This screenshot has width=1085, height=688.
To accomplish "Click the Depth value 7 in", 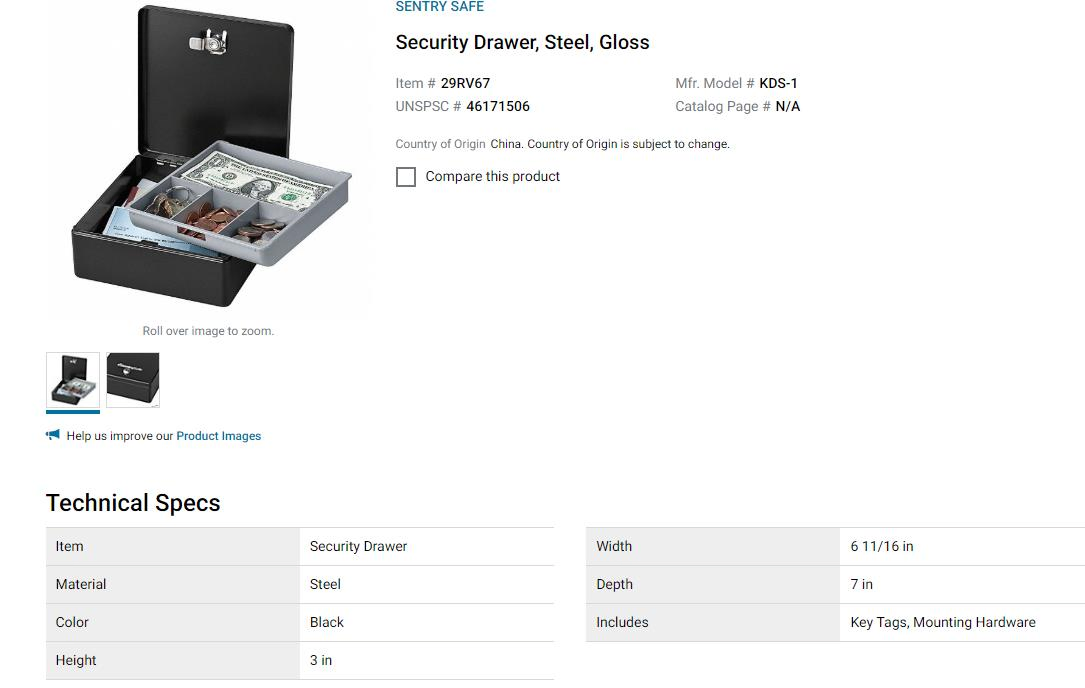I will pos(861,584).
